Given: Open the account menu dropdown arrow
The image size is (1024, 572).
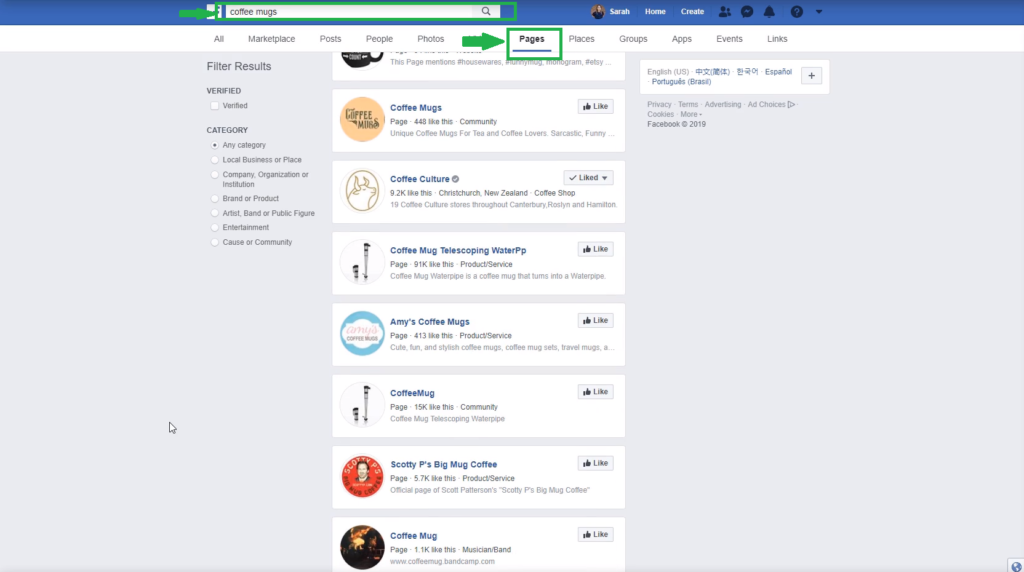Looking at the screenshot, I should coord(819,12).
